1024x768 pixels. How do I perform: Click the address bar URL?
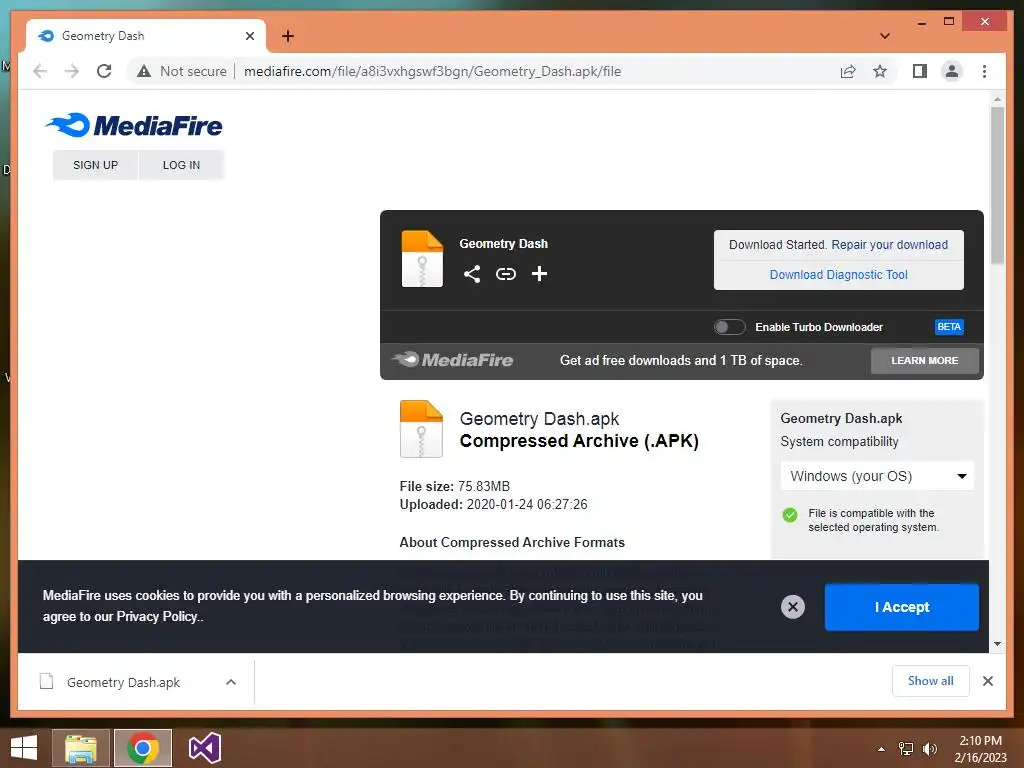pyautogui.click(x=432, y=71)
